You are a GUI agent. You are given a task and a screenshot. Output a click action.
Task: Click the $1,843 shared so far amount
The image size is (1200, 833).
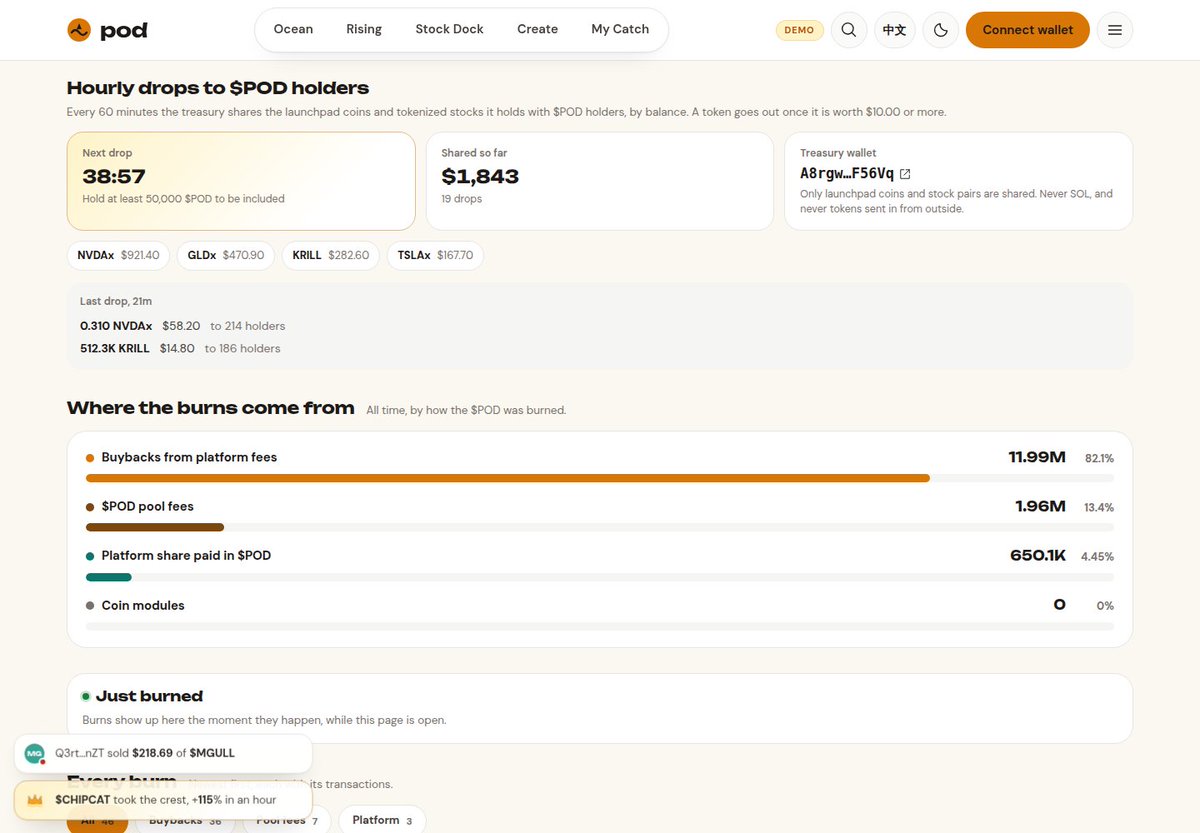point(480,177)
